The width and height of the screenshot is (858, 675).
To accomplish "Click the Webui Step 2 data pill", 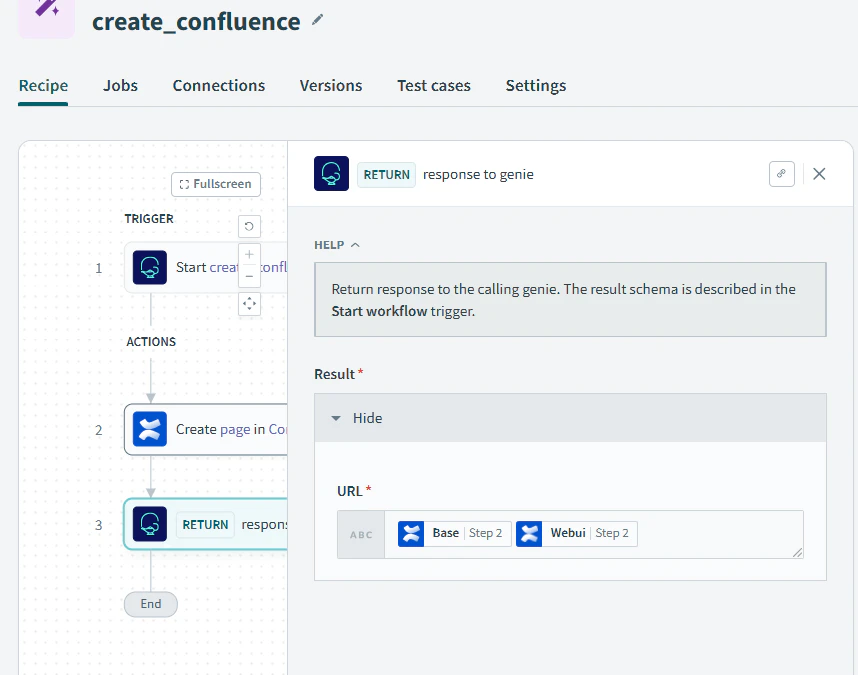I will coord(577,533).
